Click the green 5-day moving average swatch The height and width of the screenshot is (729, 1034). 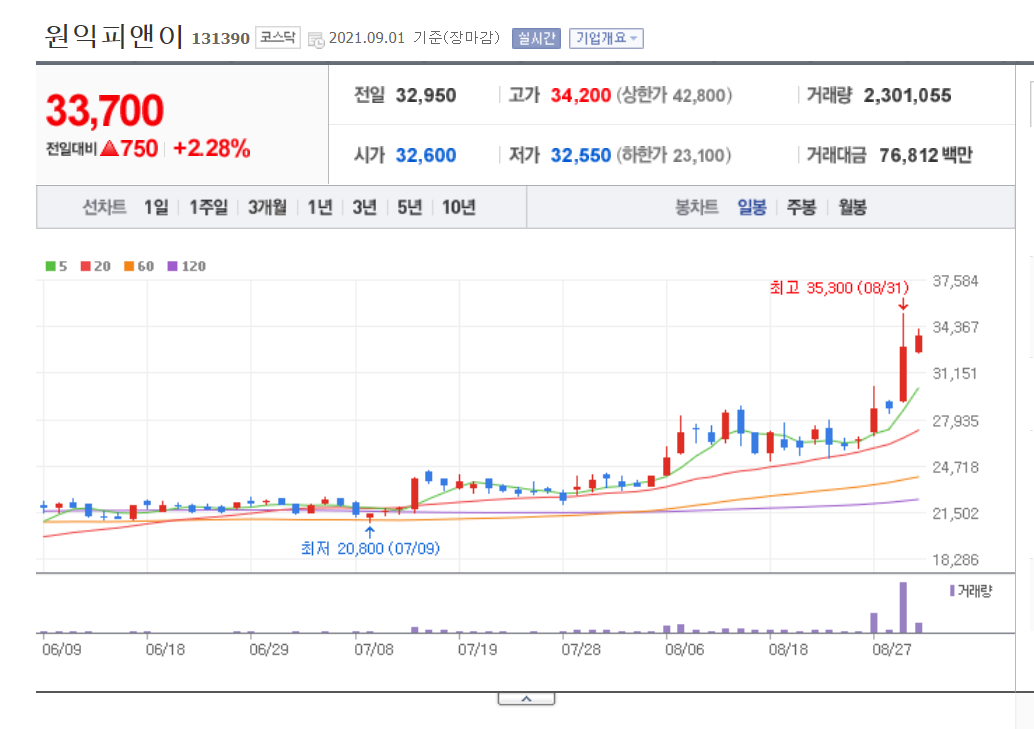click(x=50, y=266)
